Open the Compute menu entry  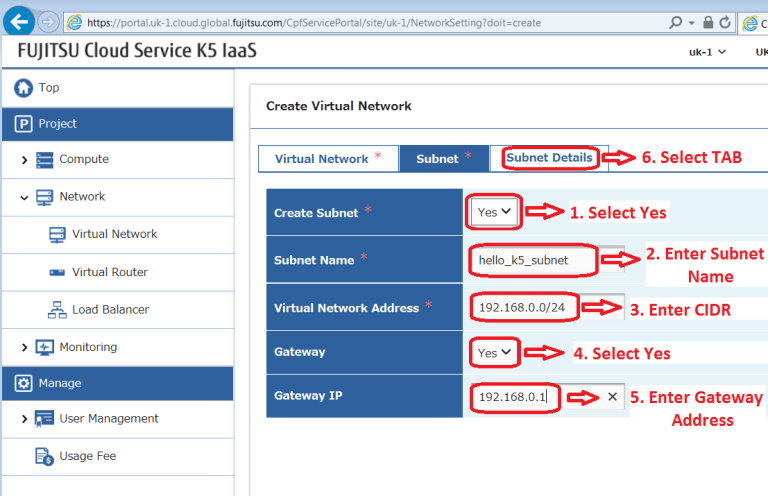tap(84, 159)
